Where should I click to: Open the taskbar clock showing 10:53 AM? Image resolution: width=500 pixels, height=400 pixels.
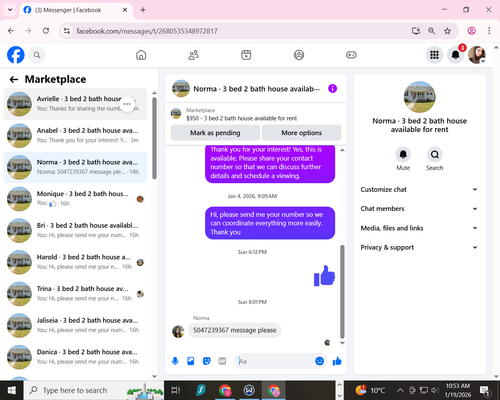pyautogui.click(x=458, y=390)
